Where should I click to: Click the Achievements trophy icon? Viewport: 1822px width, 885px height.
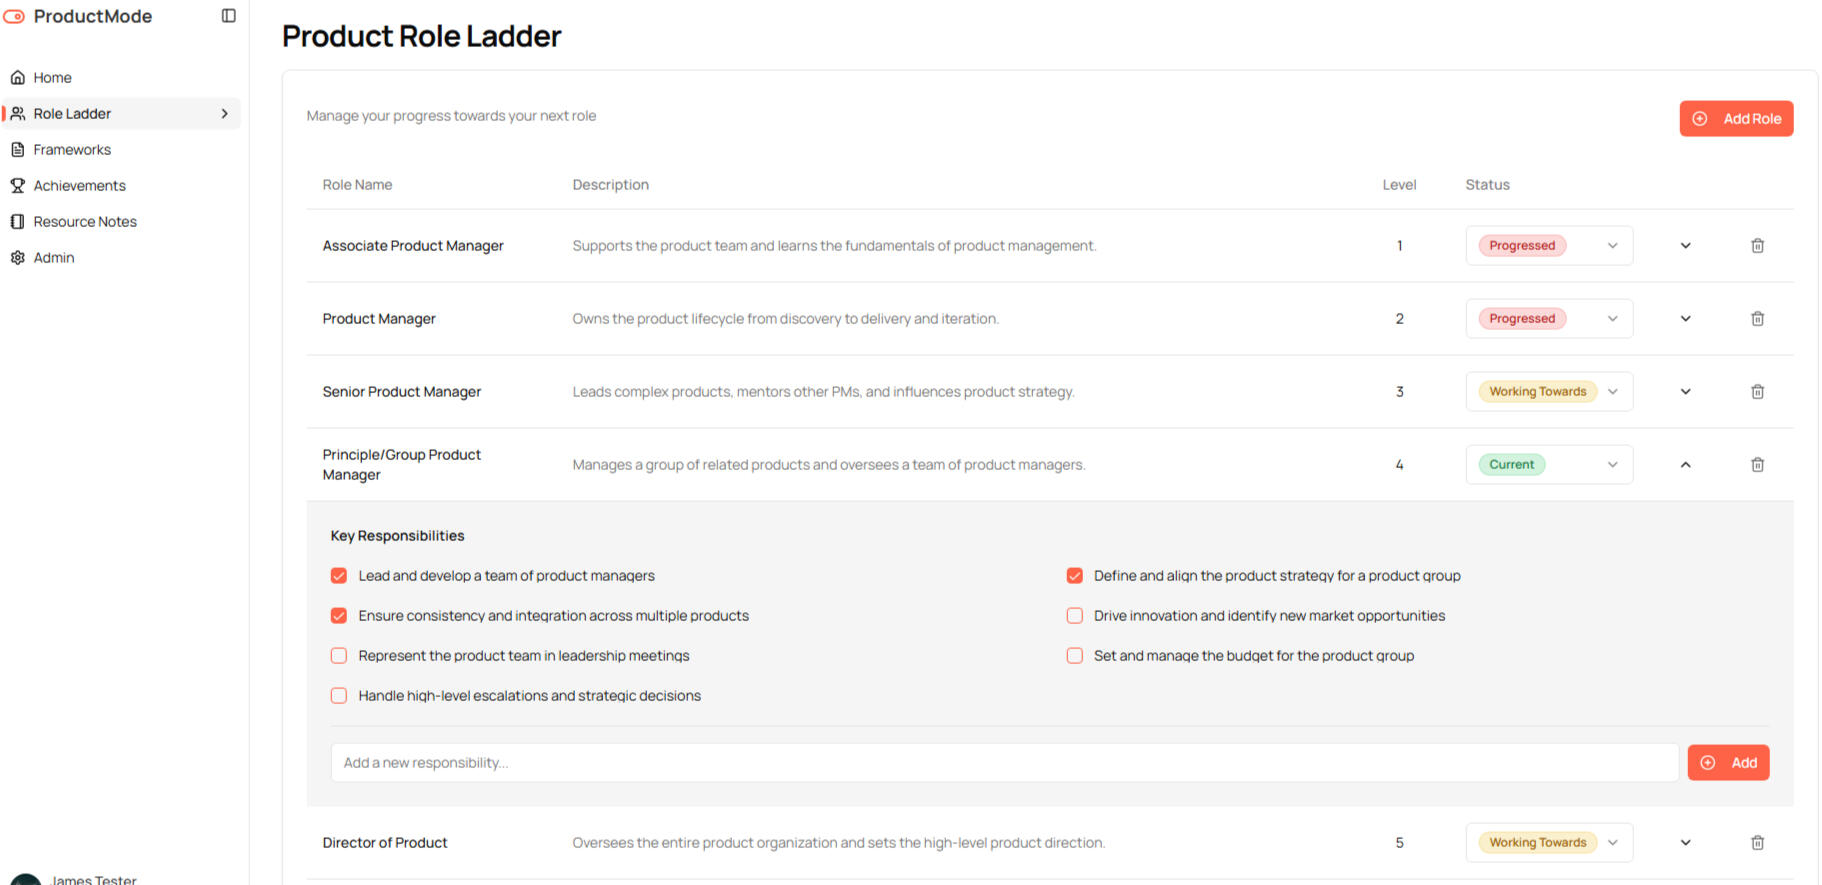17,186
